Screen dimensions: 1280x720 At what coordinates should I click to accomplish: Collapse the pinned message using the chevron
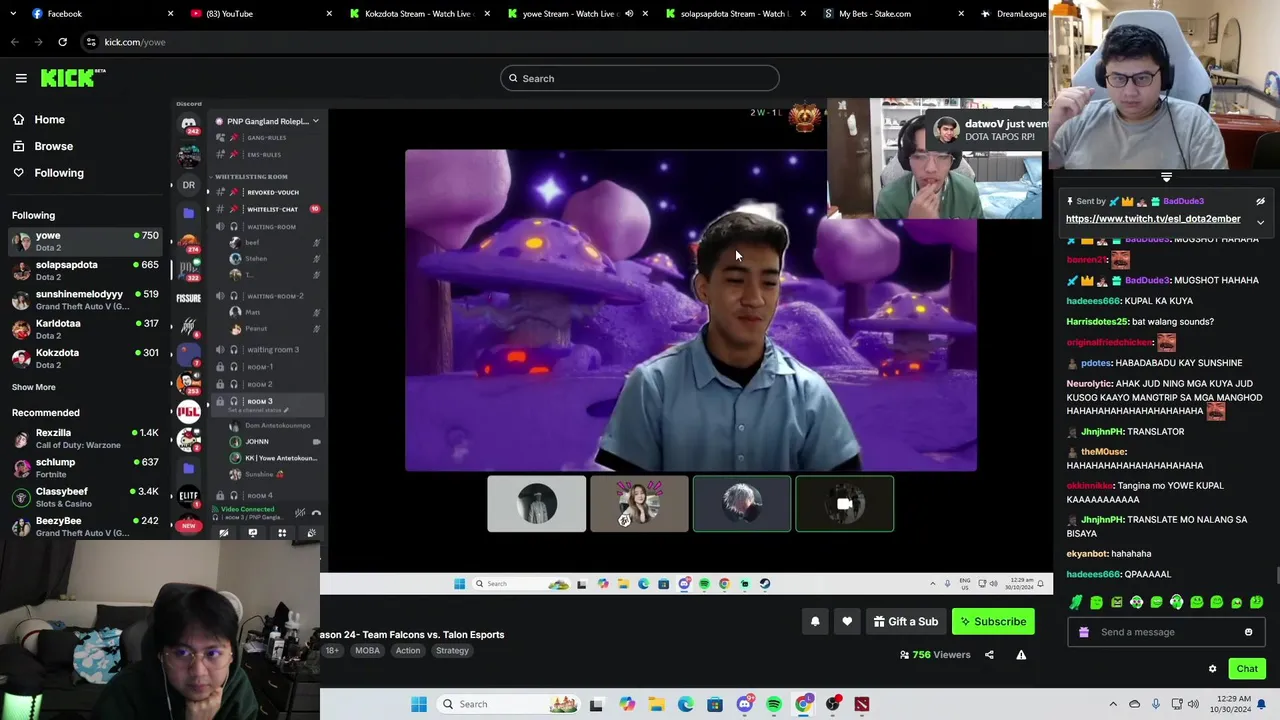coord(1260,222)
